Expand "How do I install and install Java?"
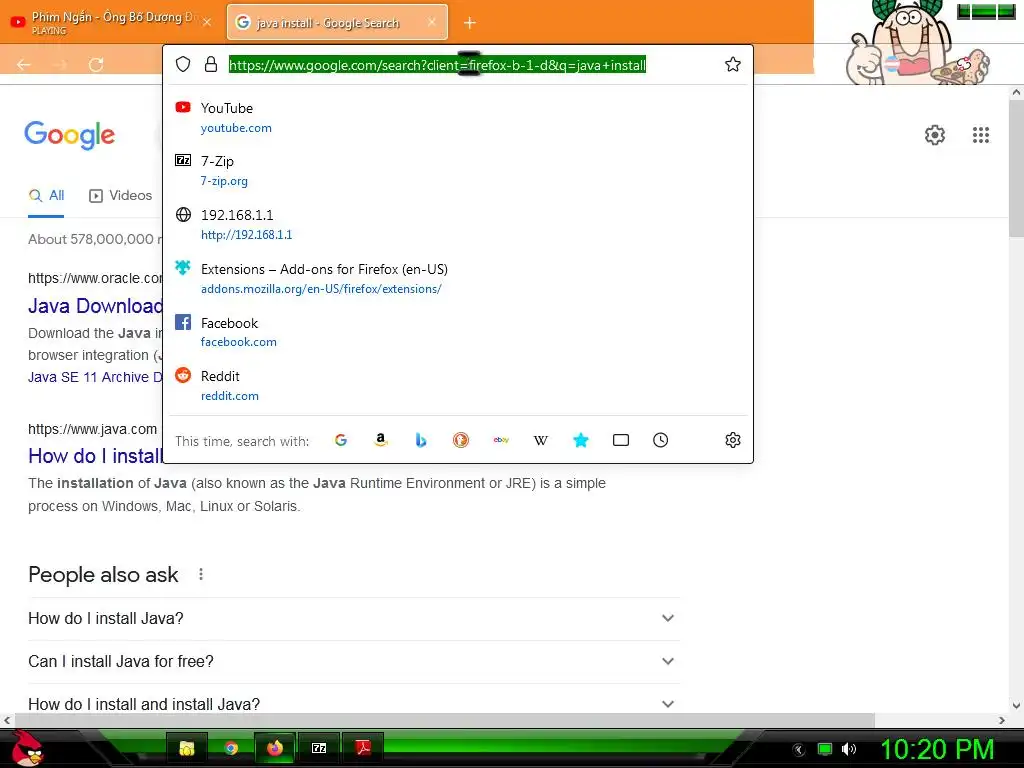Viewport: 1024px width, 768px height. [354, 705]
